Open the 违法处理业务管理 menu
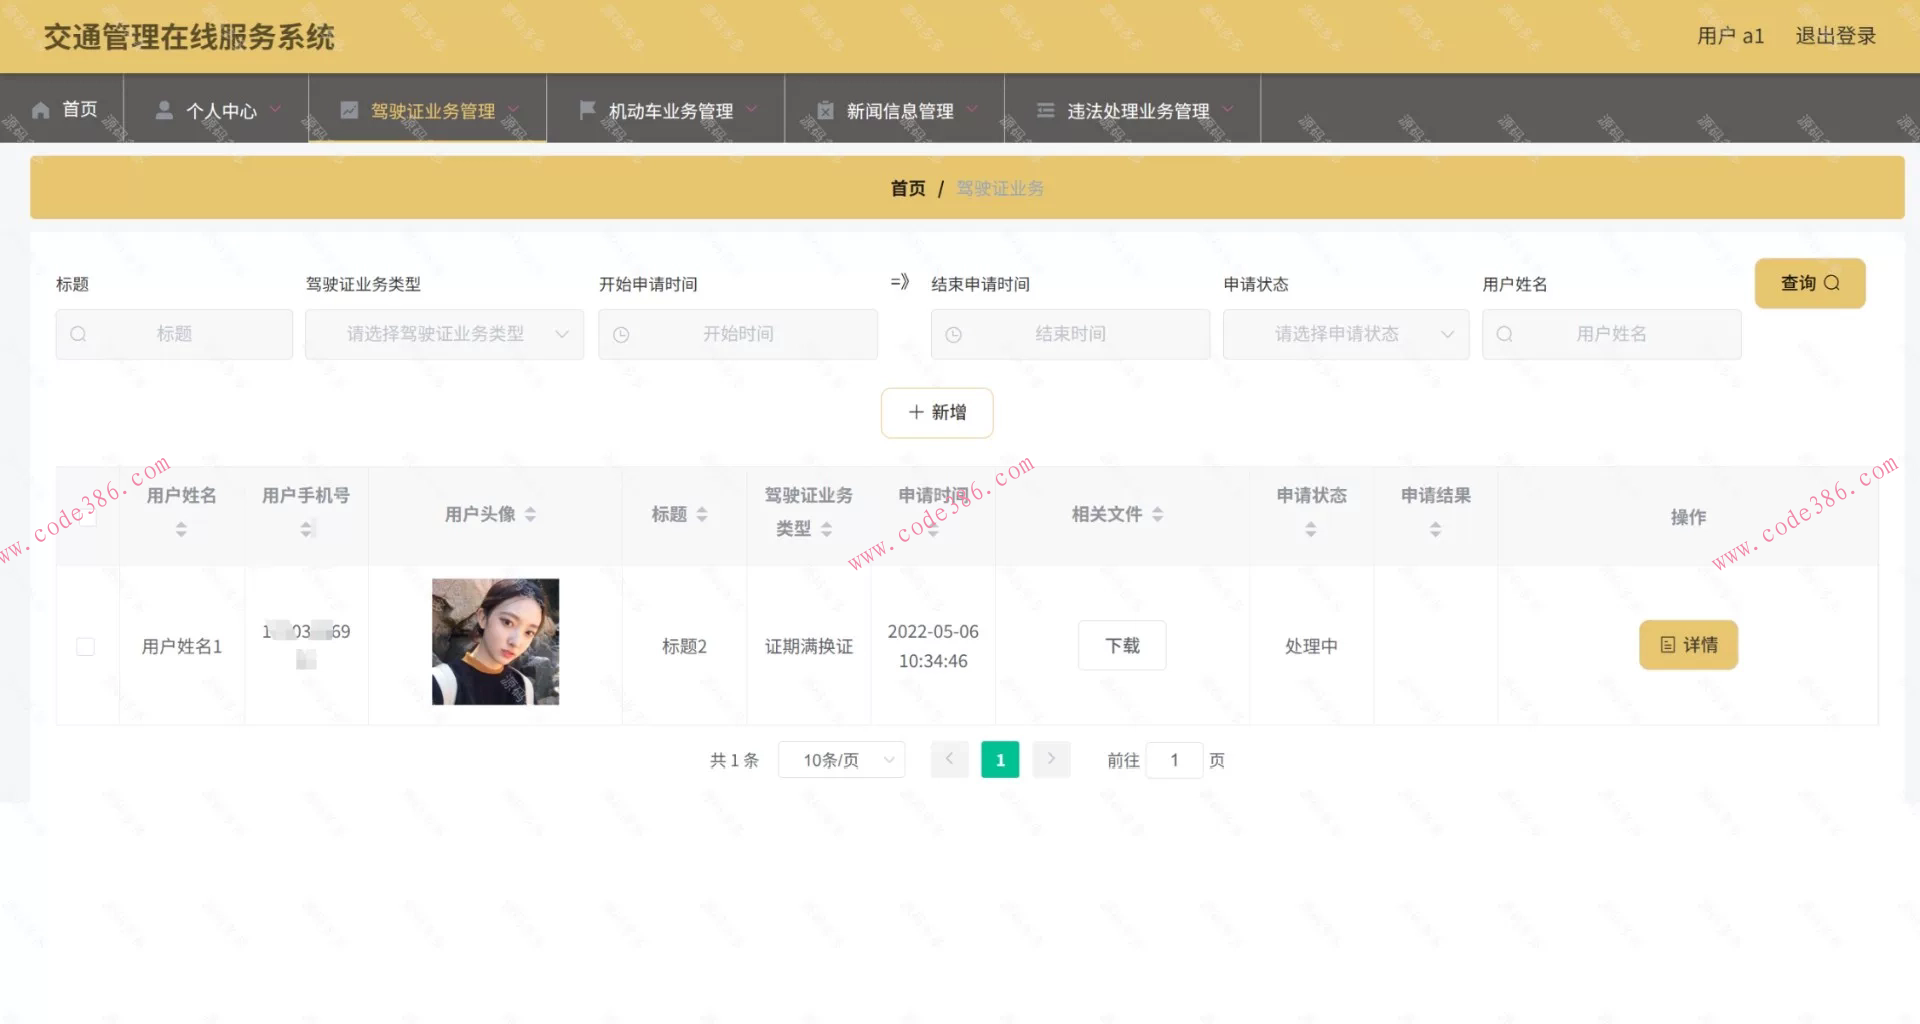This screenshot has width=1920, height=1024. click(1133, 109)
